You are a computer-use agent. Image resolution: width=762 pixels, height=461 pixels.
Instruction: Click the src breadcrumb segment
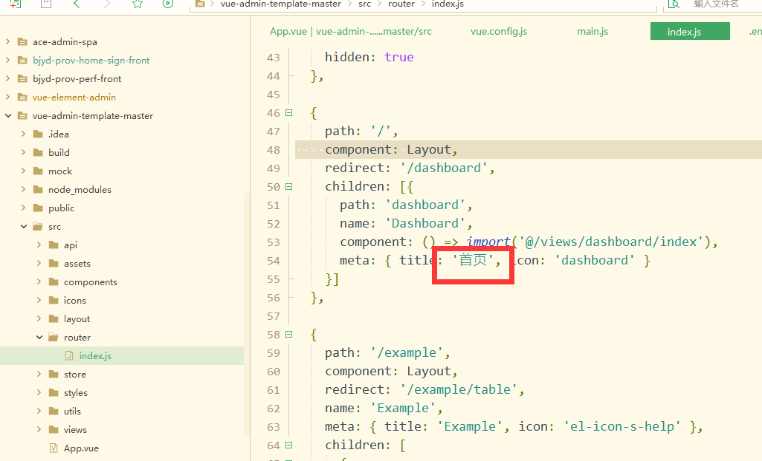[x=365, y=4]
